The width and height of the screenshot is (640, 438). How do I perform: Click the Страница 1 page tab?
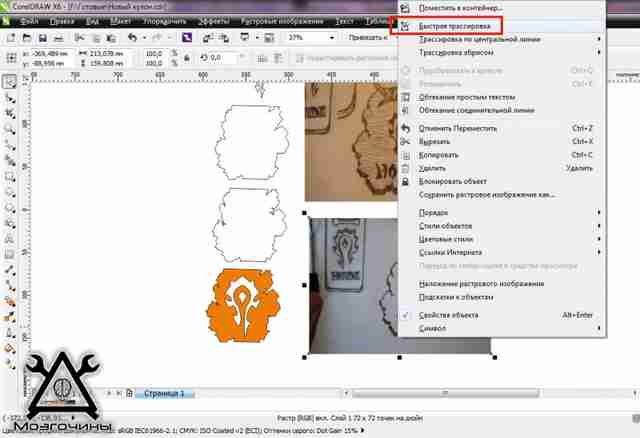164,394
